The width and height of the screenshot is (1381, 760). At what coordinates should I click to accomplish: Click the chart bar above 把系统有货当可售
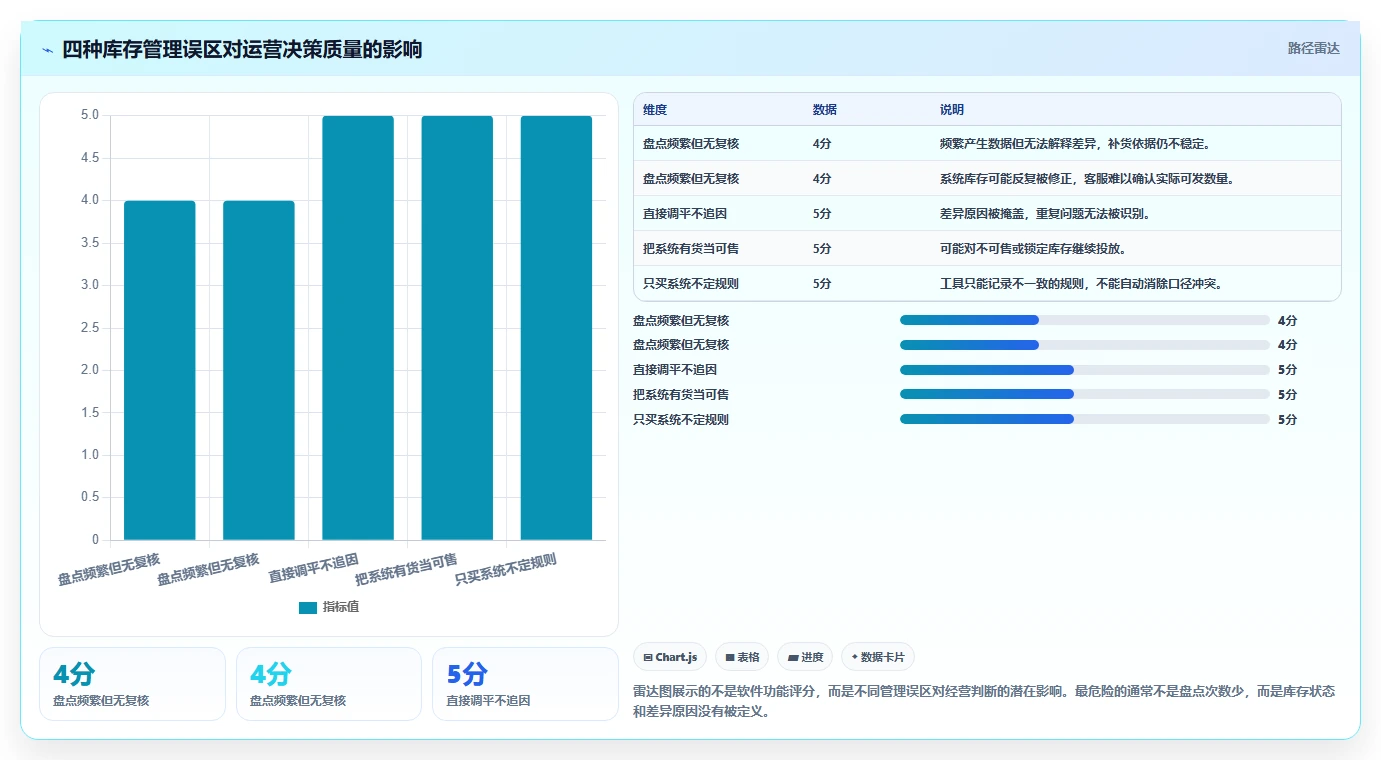[457, 328]
